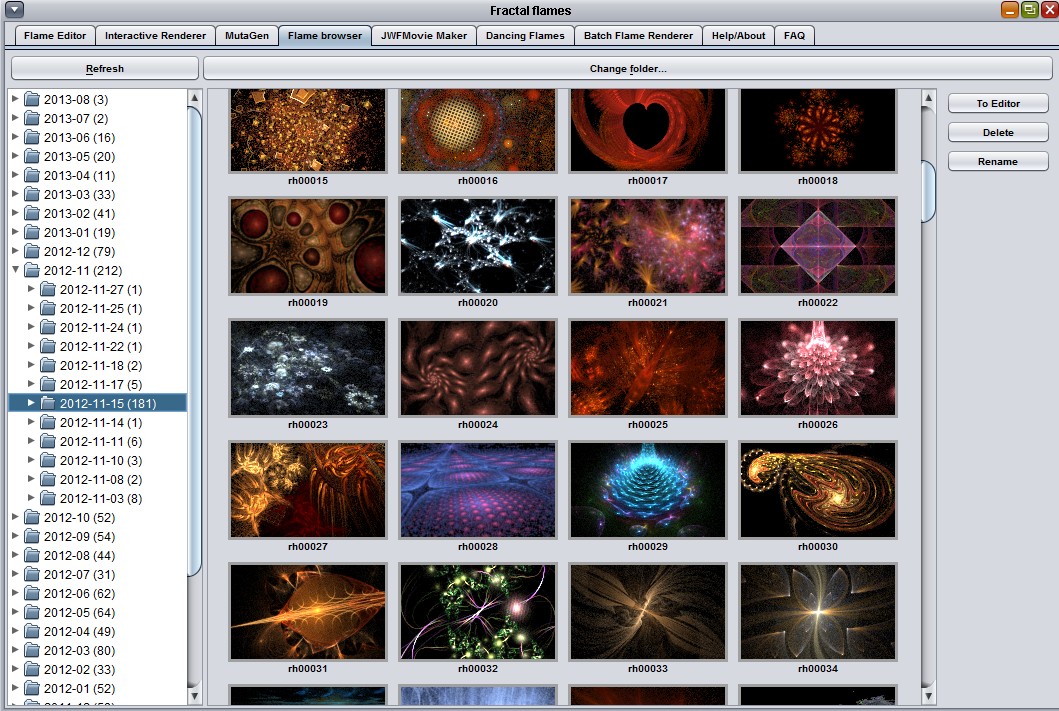Image resolution: width=1059 pixels, height=711 pixels.
Task: Expand the 2012-11-27 subfolder arrow
Action: (31, 289)
